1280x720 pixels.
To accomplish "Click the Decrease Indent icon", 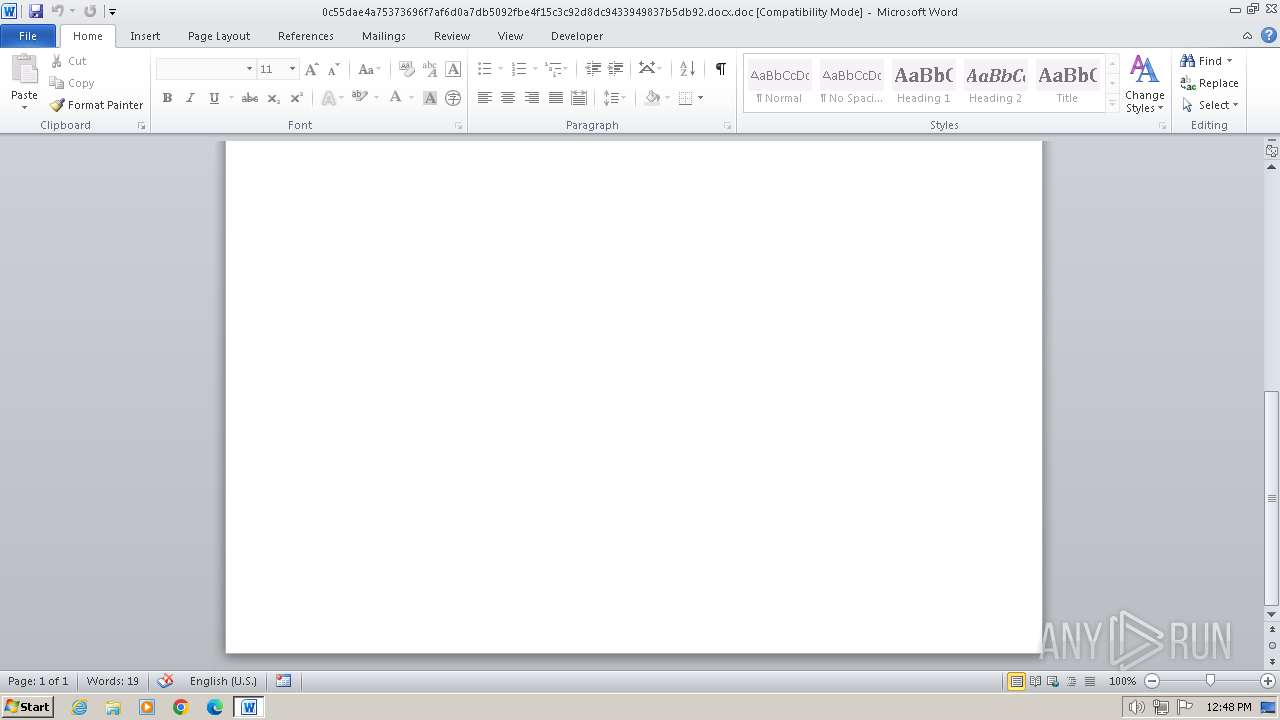I will tap(593, 69).
